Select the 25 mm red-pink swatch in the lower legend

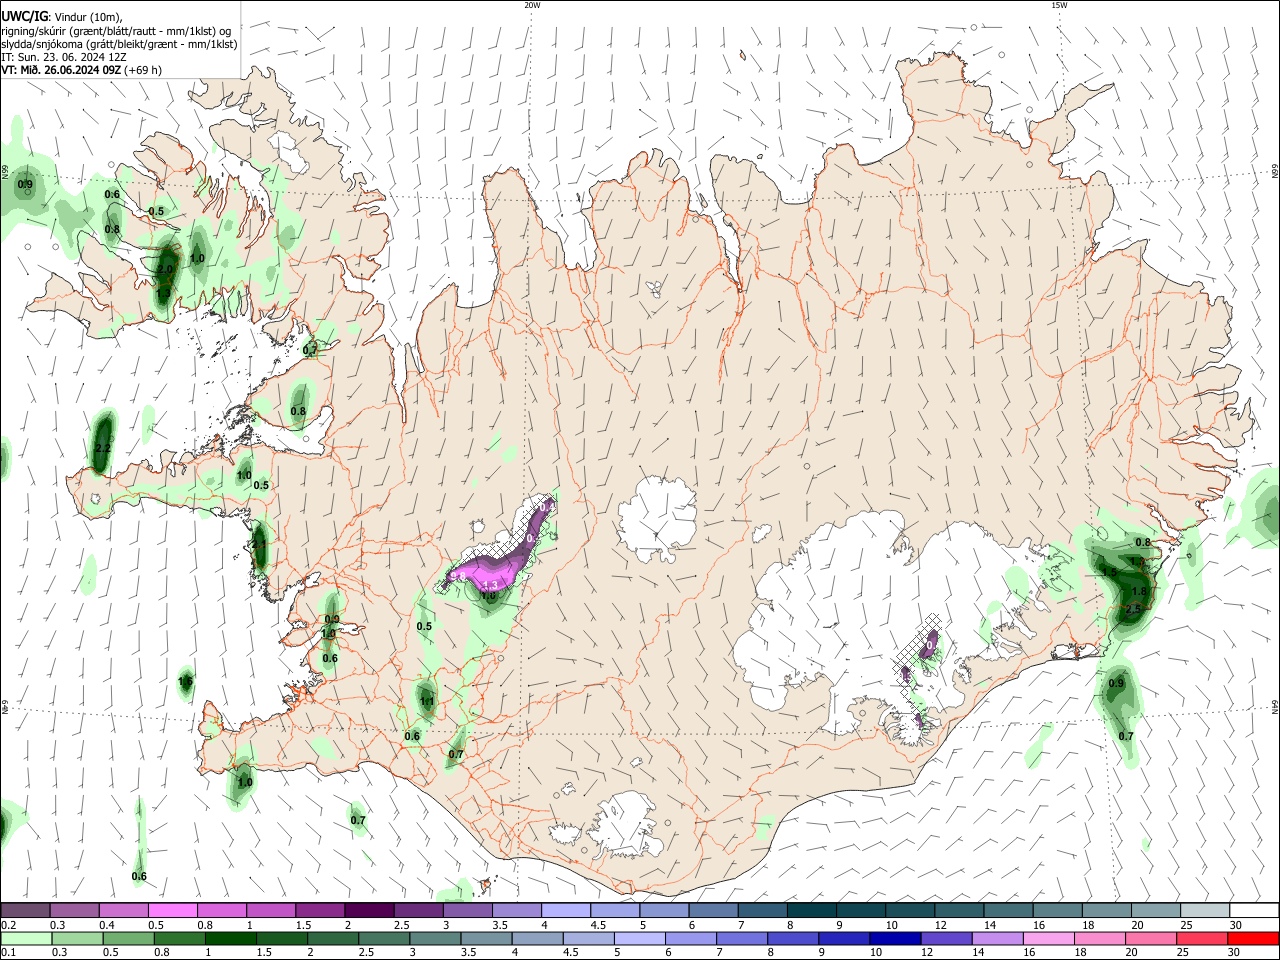(1202, 939)
